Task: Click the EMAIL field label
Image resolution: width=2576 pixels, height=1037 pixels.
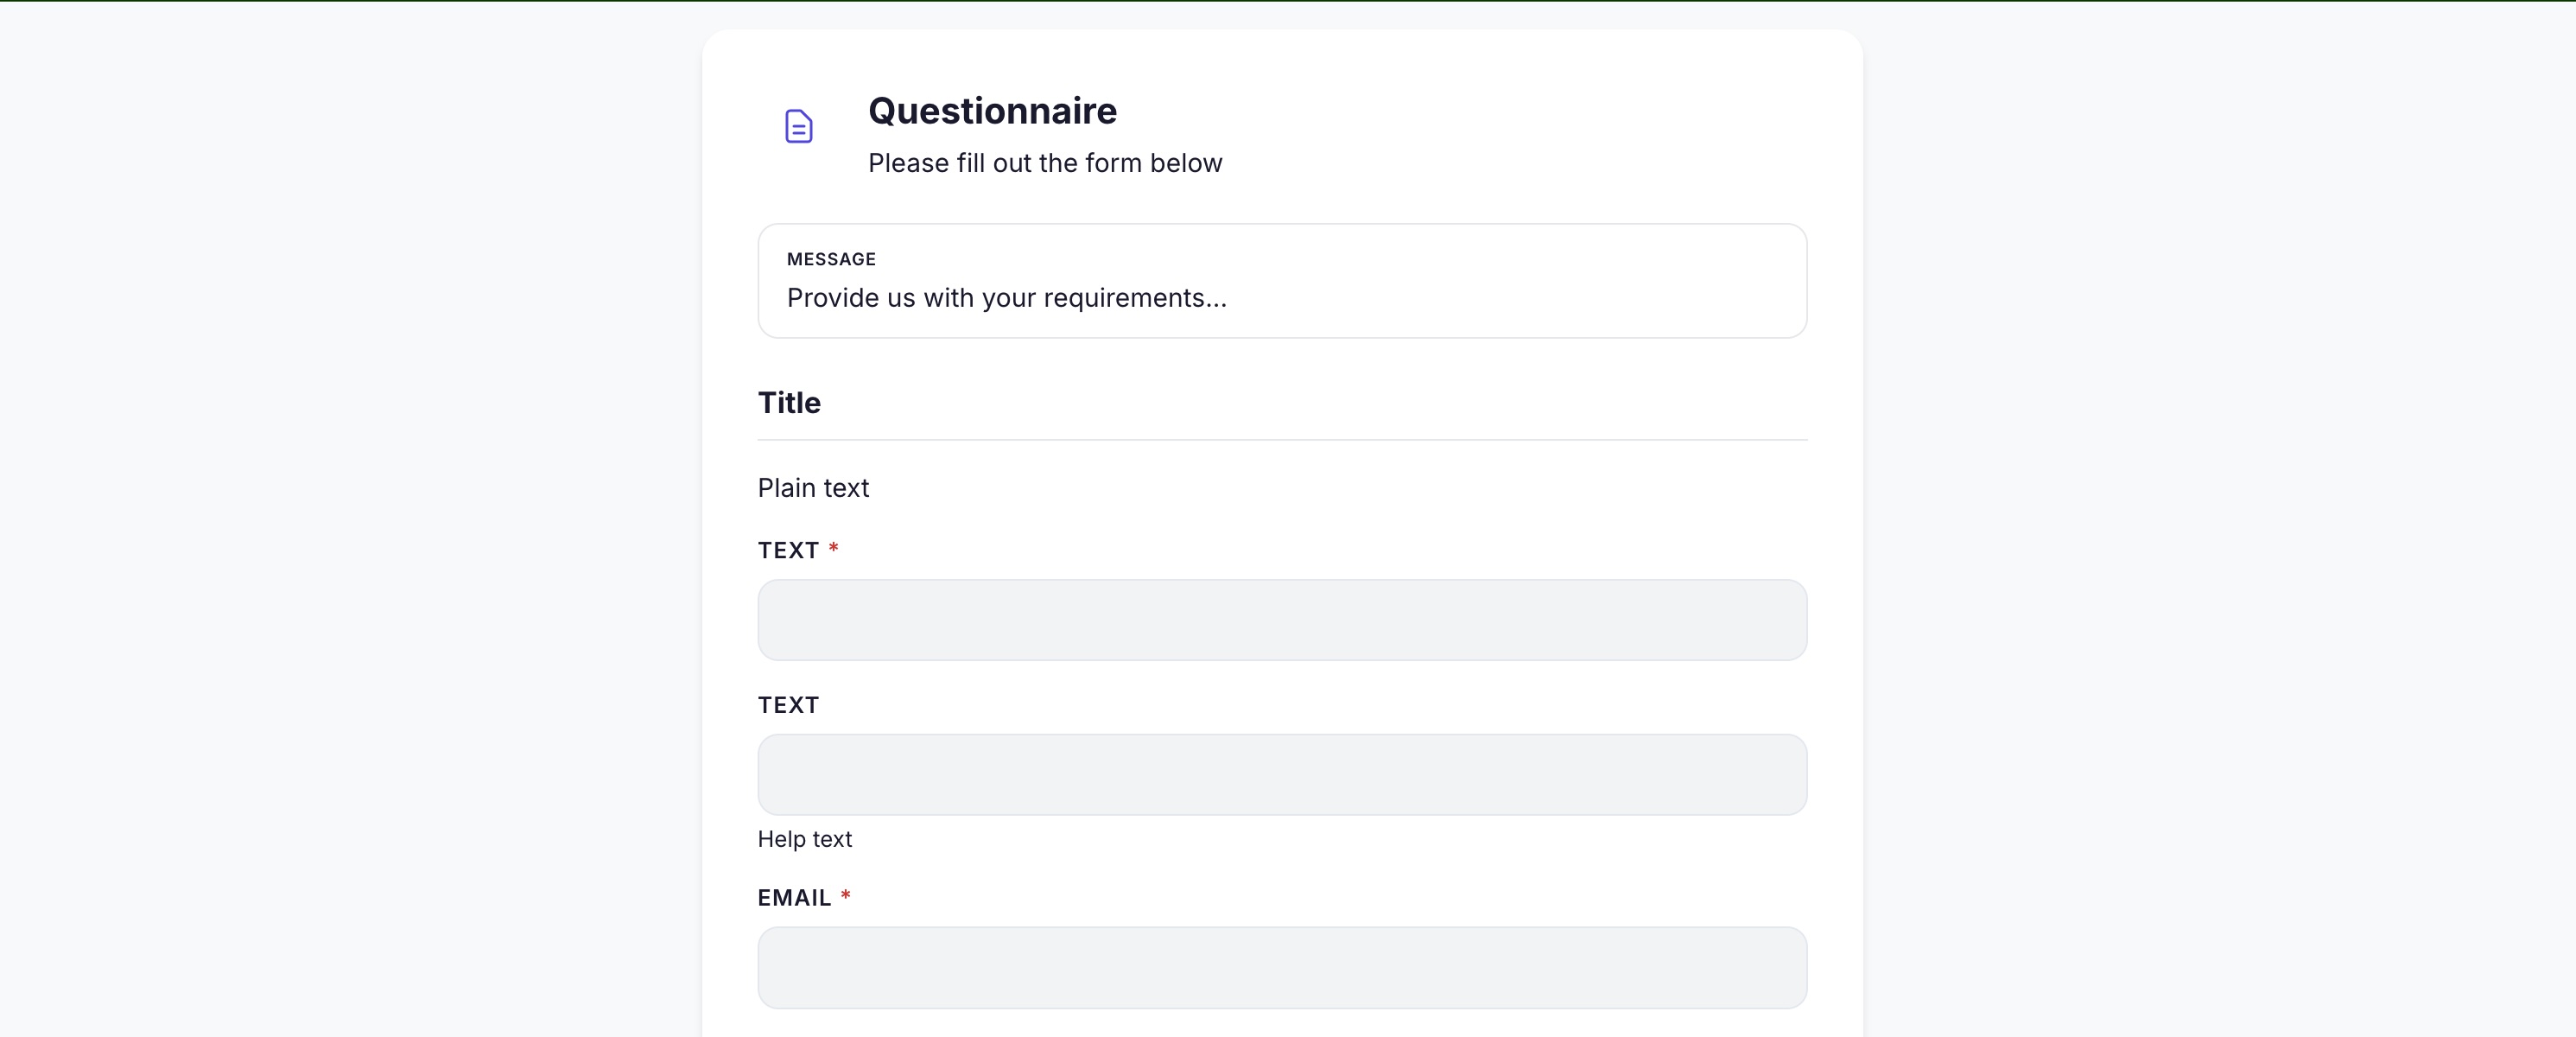Action: pyautogui.click(x=793, y=896)
